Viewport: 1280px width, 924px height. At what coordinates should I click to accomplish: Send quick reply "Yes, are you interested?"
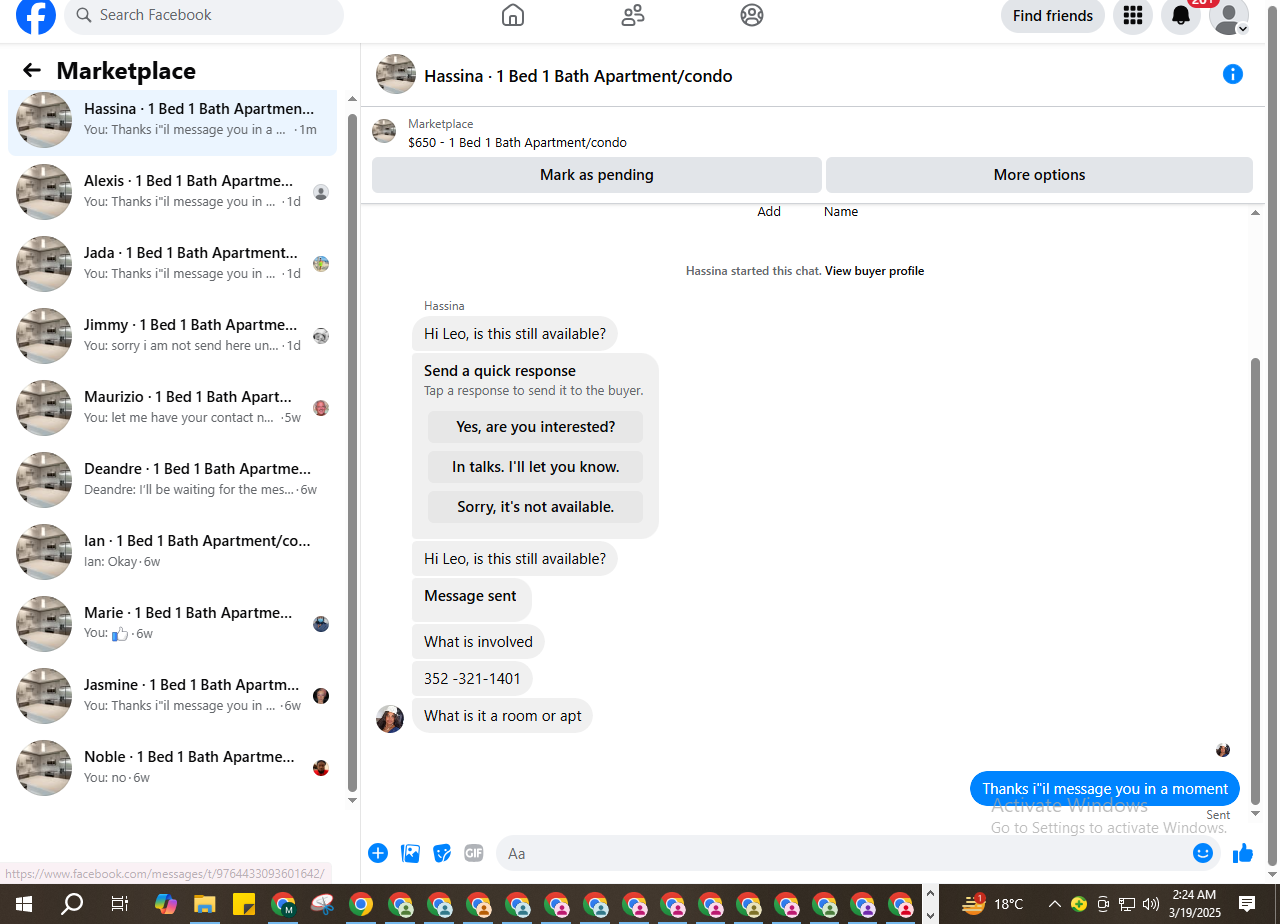point(536,427)
